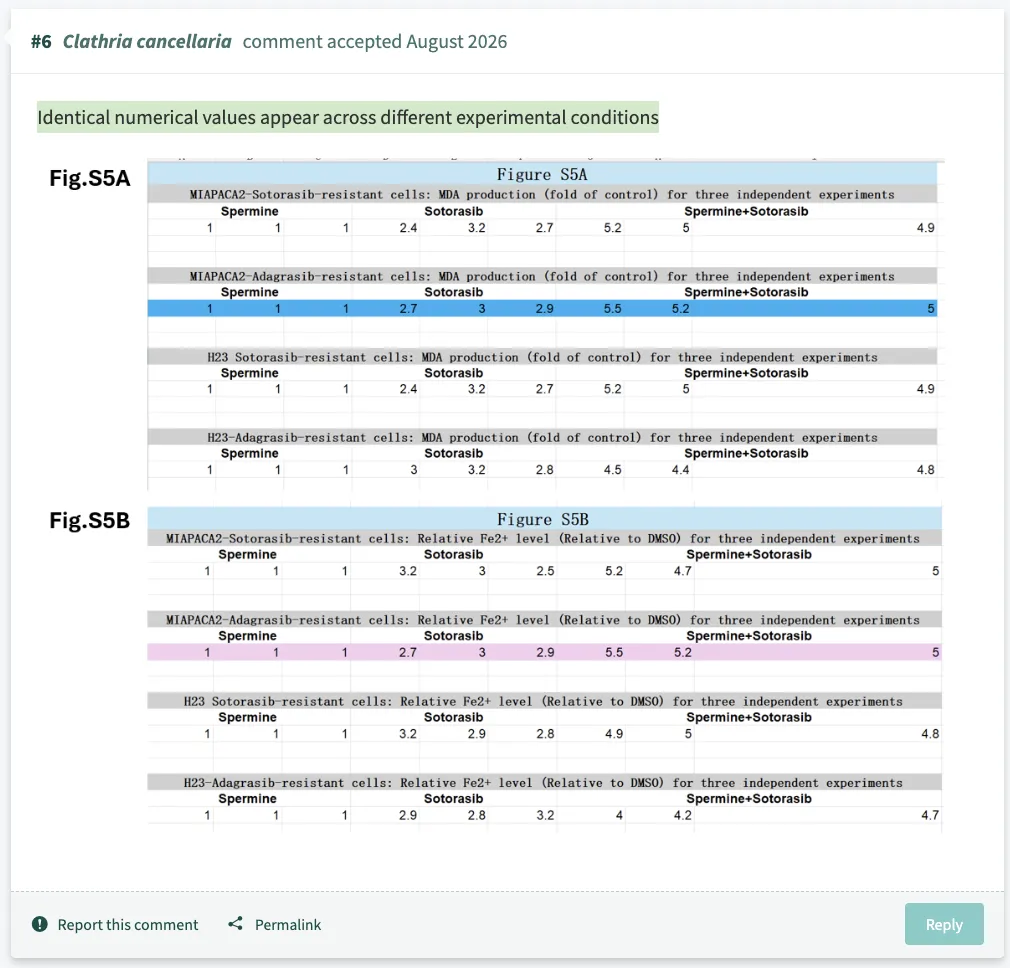Click H23-Adagrasib-resistant Relative Fe2+ header
Image resolution: width=1010 pixels, height=968 pixels.
[x=544, y=783]
